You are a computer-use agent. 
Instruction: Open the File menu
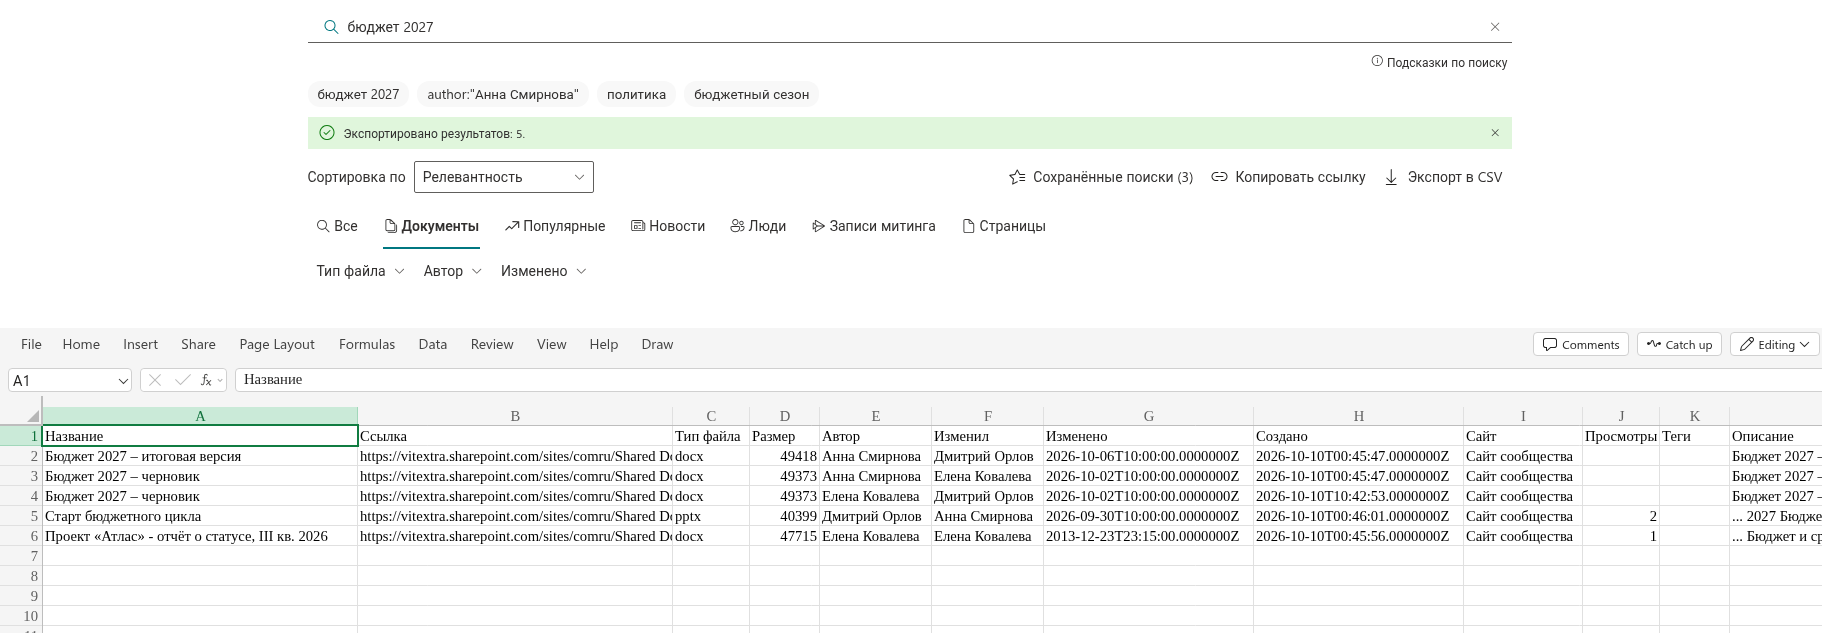[31, 344]
